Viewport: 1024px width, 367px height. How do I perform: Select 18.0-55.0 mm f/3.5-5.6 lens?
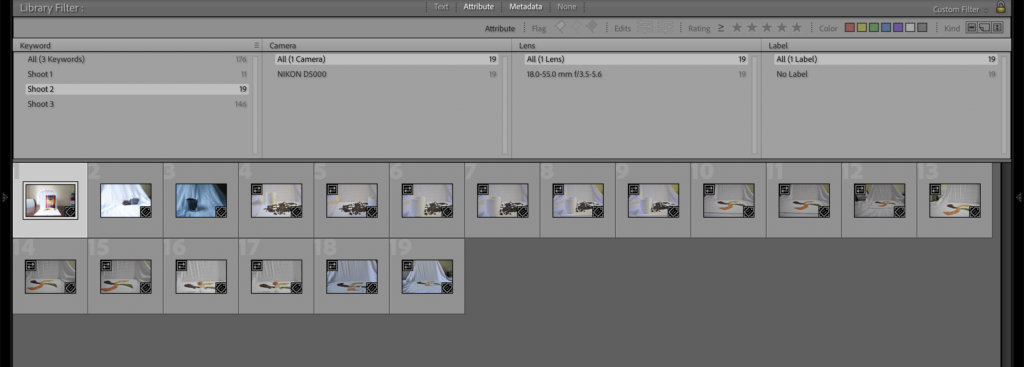[636, 74]
